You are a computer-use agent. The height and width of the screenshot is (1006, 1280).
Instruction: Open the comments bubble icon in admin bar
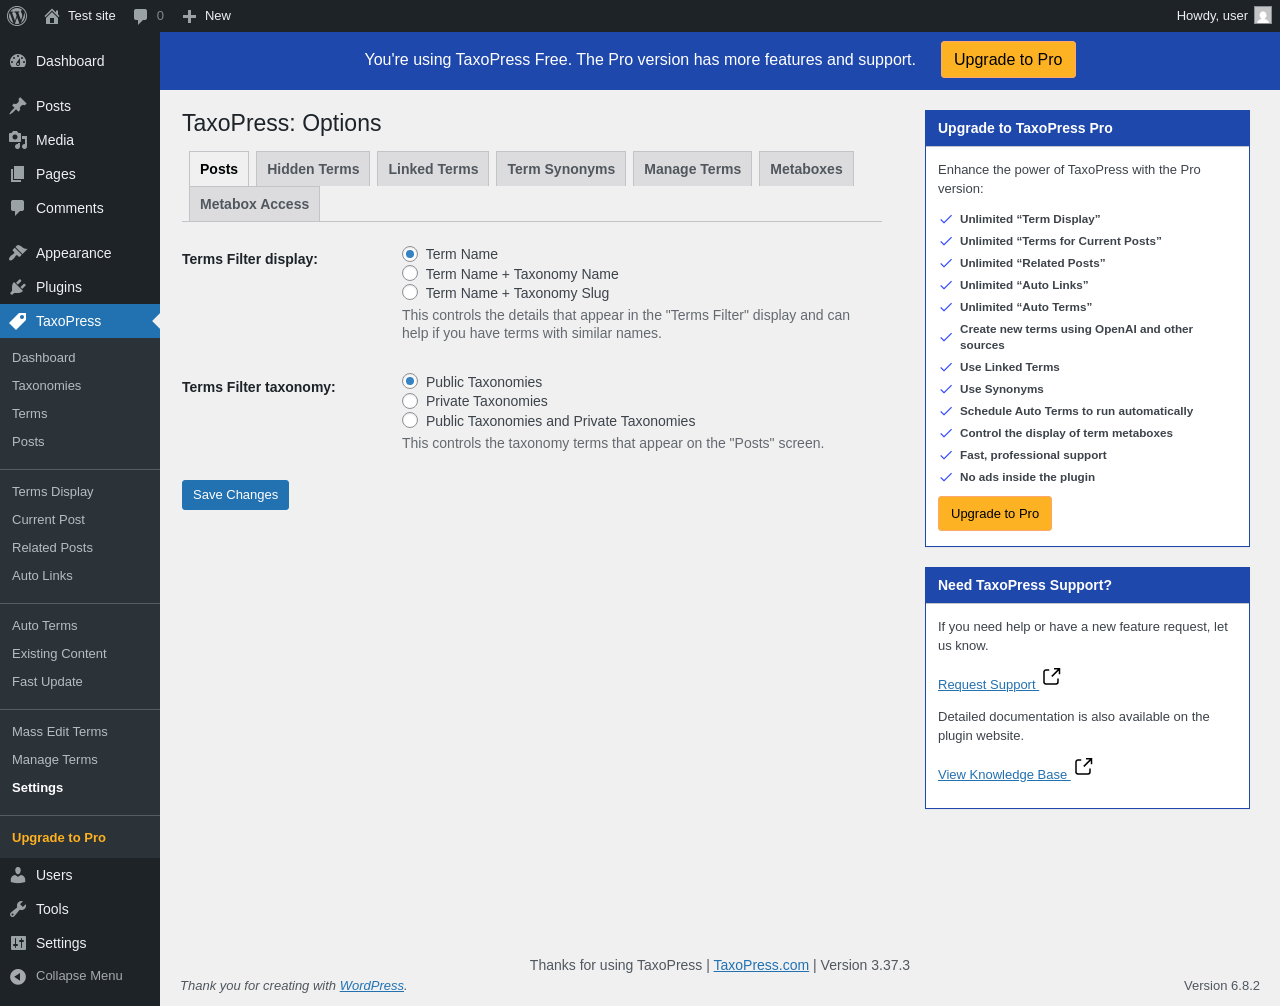pyautogui.click(x=141, y=16)
